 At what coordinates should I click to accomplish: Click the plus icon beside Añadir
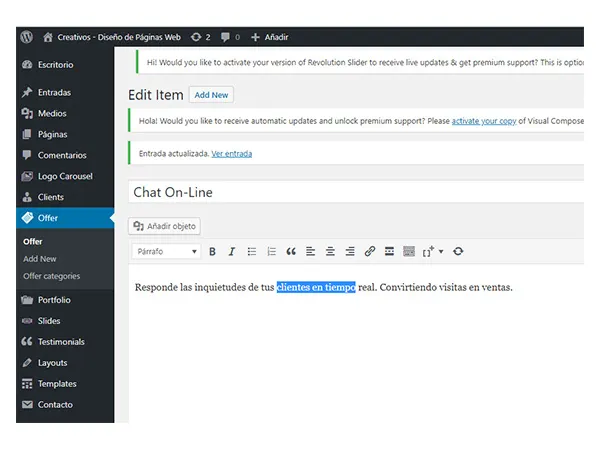pos(255,37)
